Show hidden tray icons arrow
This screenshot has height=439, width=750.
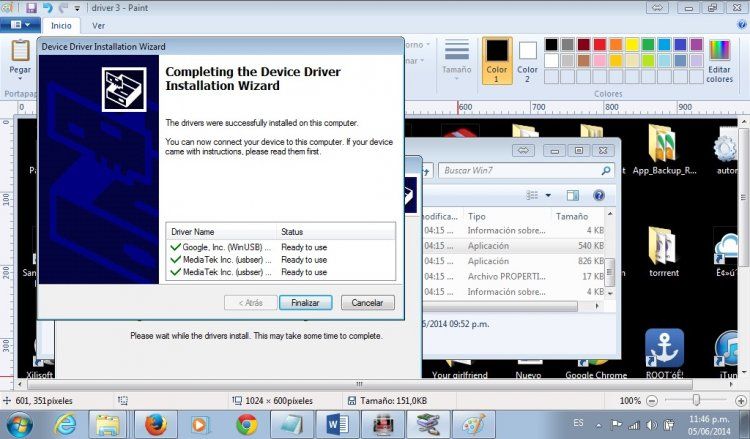tap(598, 425)
